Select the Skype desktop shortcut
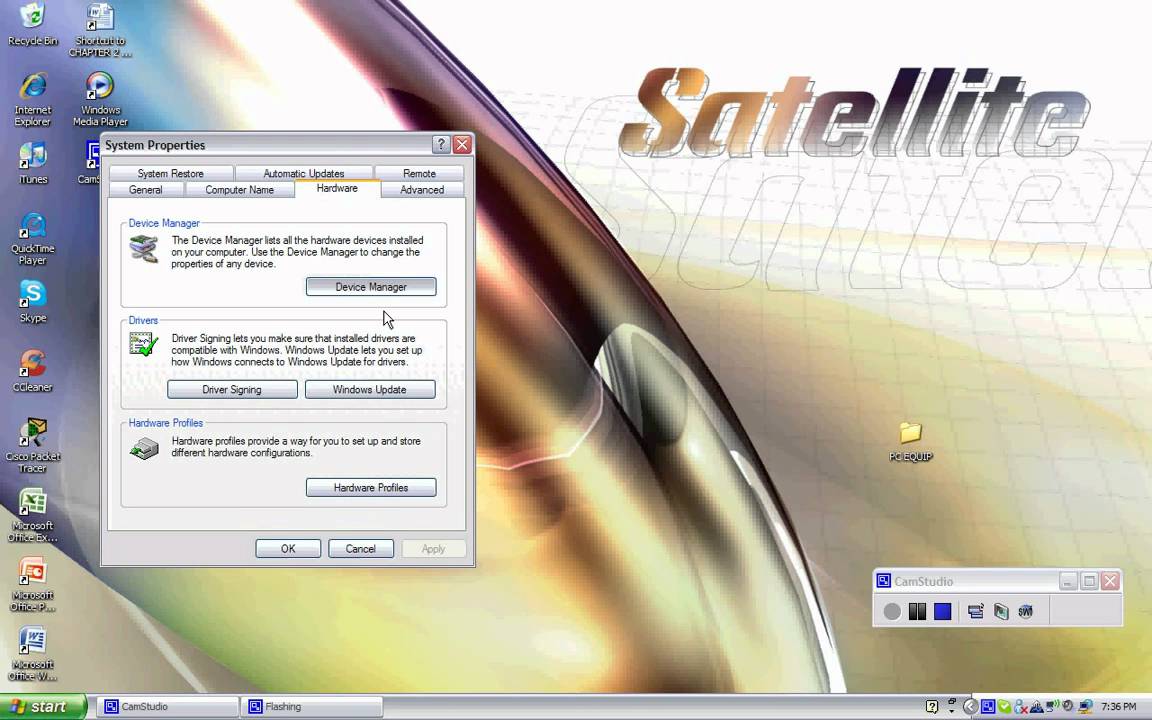The height and width of the screenshot is (720, 1152). (32, 301)
